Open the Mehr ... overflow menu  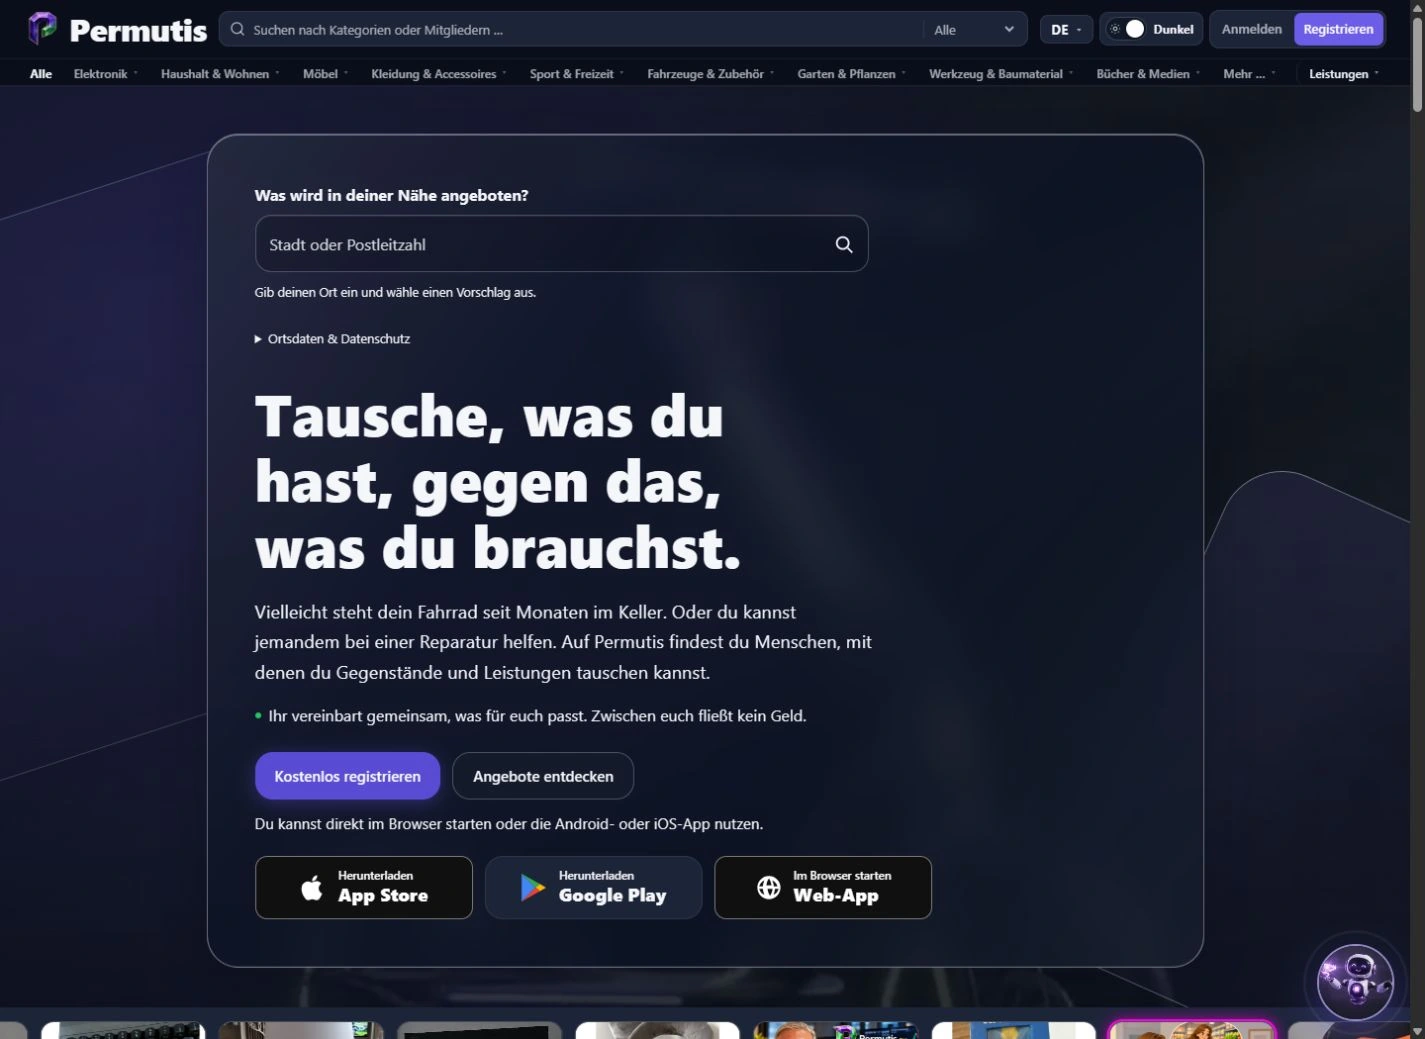(1249, 74)
